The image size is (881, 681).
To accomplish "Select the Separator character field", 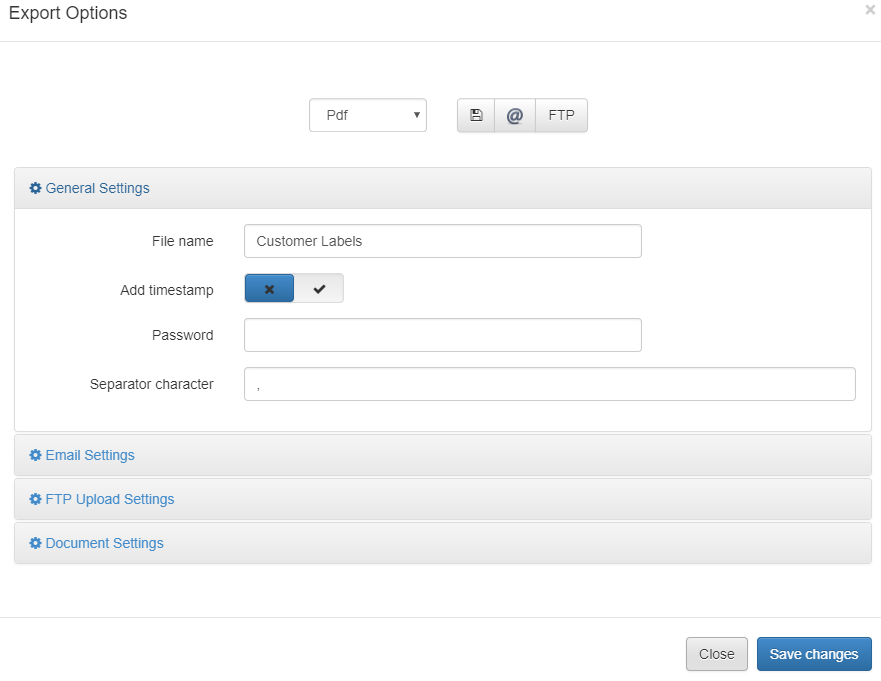I will tap(549, 384).
